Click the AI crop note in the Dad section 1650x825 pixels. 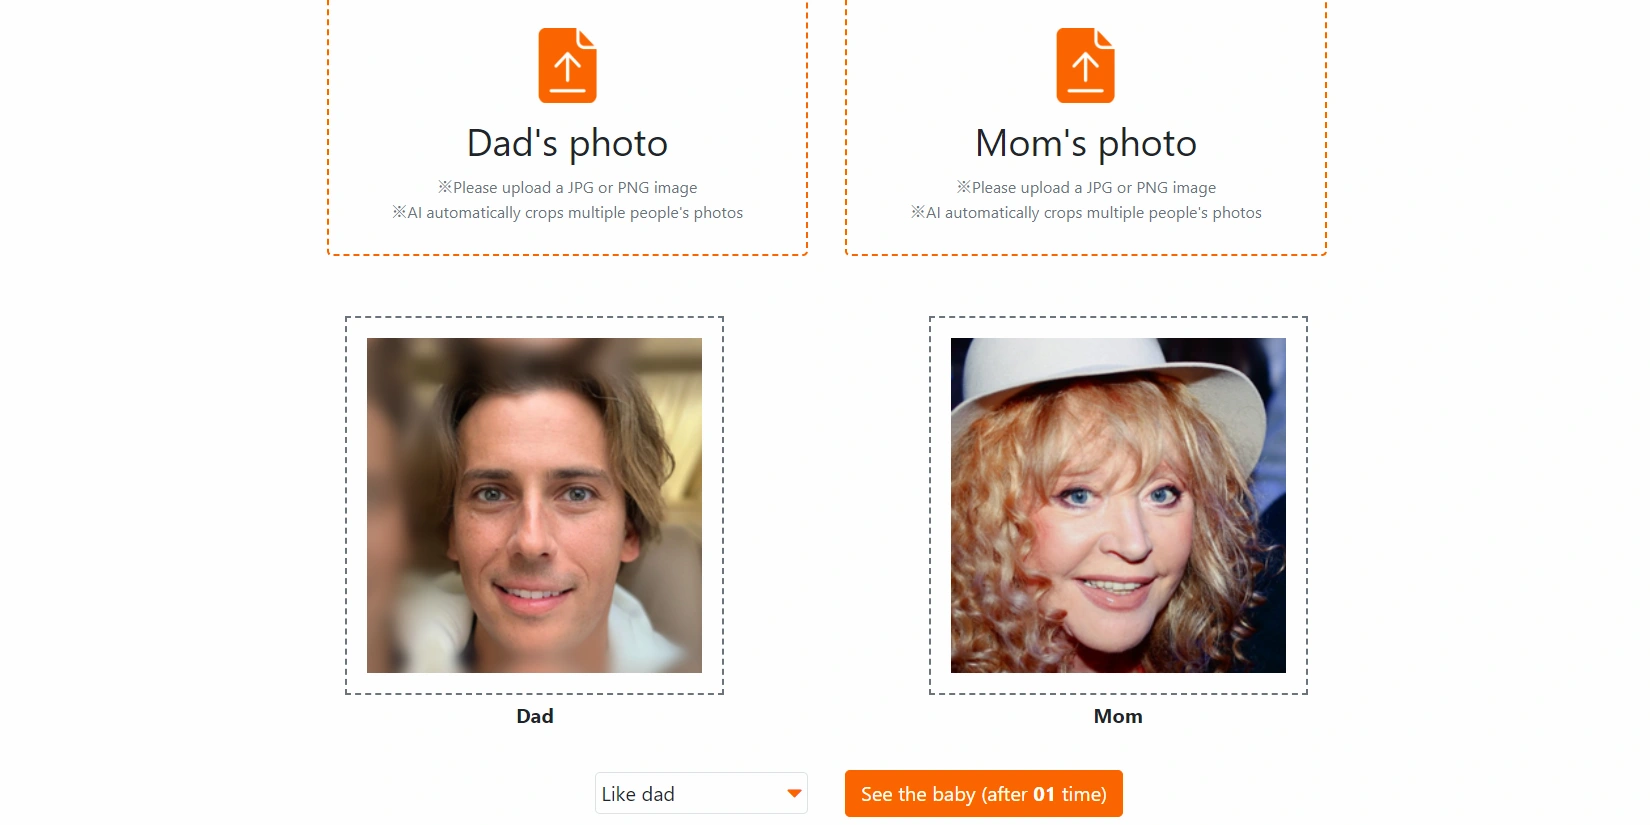pos(567,213)
